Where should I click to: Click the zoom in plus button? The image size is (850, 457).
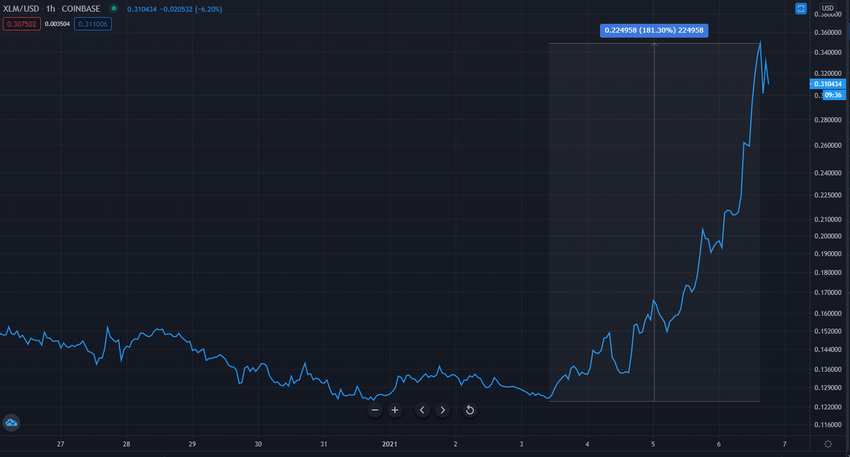tap(395, 410)
